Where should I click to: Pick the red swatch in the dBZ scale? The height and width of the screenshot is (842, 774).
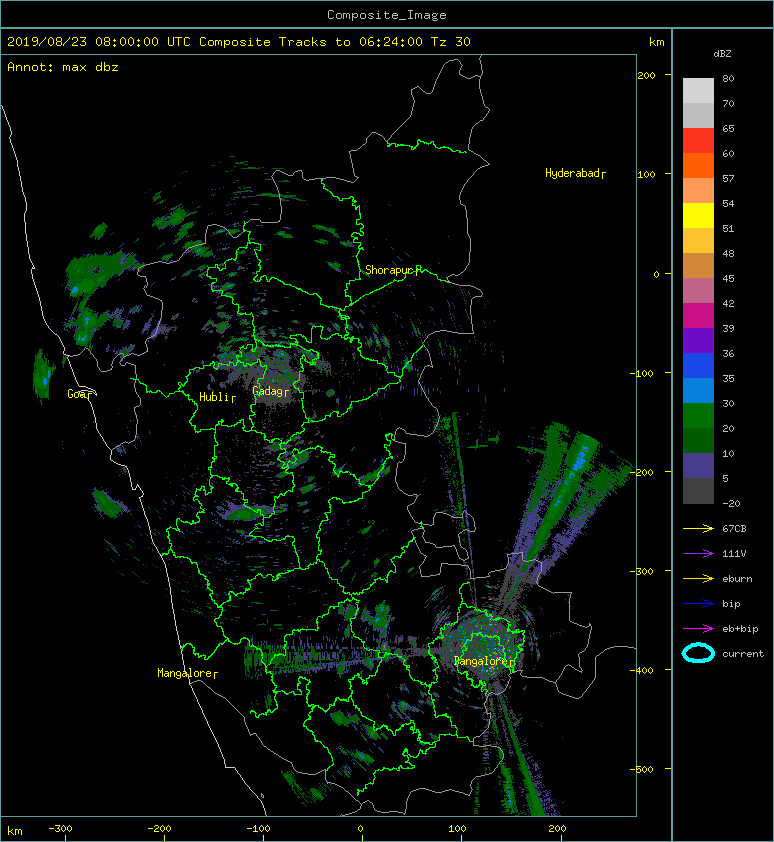pyautogui.click(x=698, y=141)
